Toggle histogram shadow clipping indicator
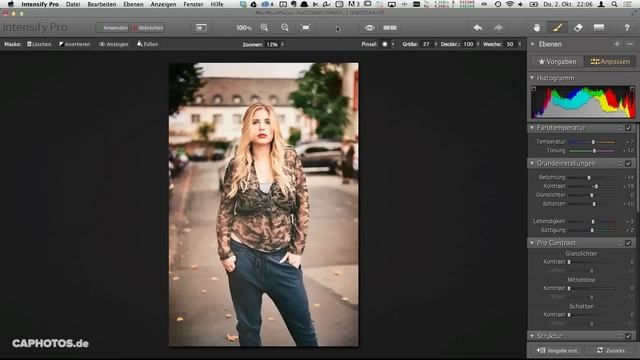This screenshot has height=360, width=640. tap(534, 89)
